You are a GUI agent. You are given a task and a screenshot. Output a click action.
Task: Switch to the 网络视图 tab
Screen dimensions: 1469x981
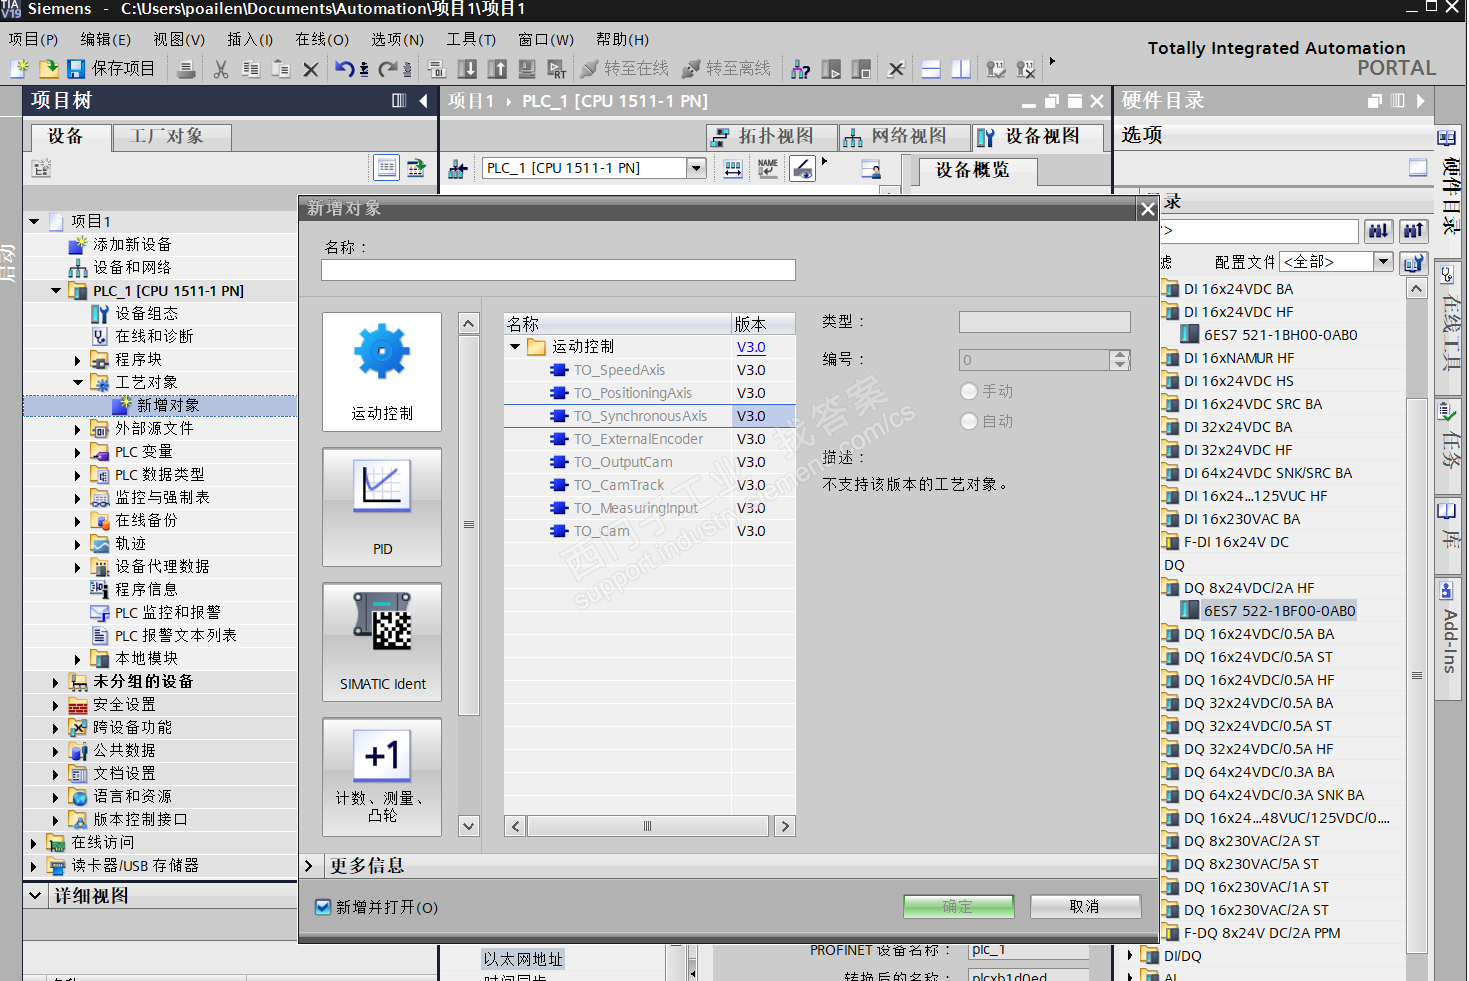(x=906, y=137)
